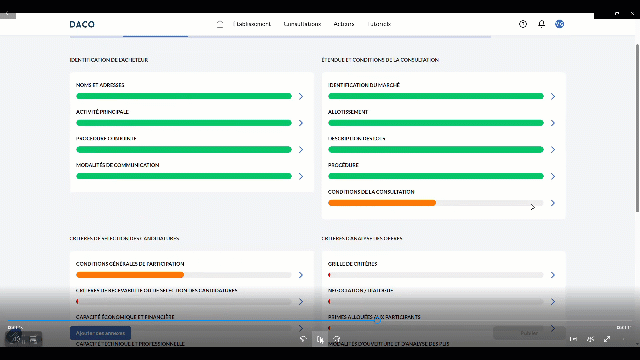Select the Primes allouées aux participants label
This screenshot has height=360, width=640.
(374, 317)
